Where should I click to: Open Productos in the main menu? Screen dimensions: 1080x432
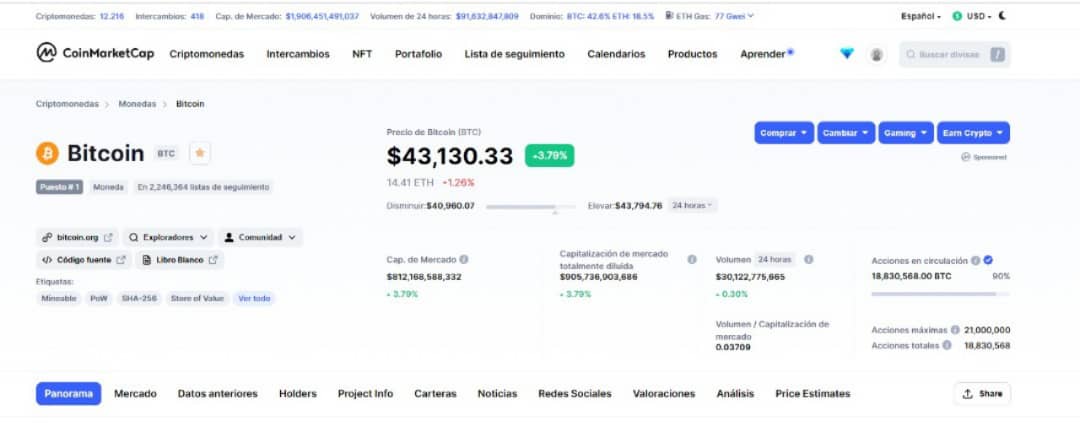coord(692,54)
